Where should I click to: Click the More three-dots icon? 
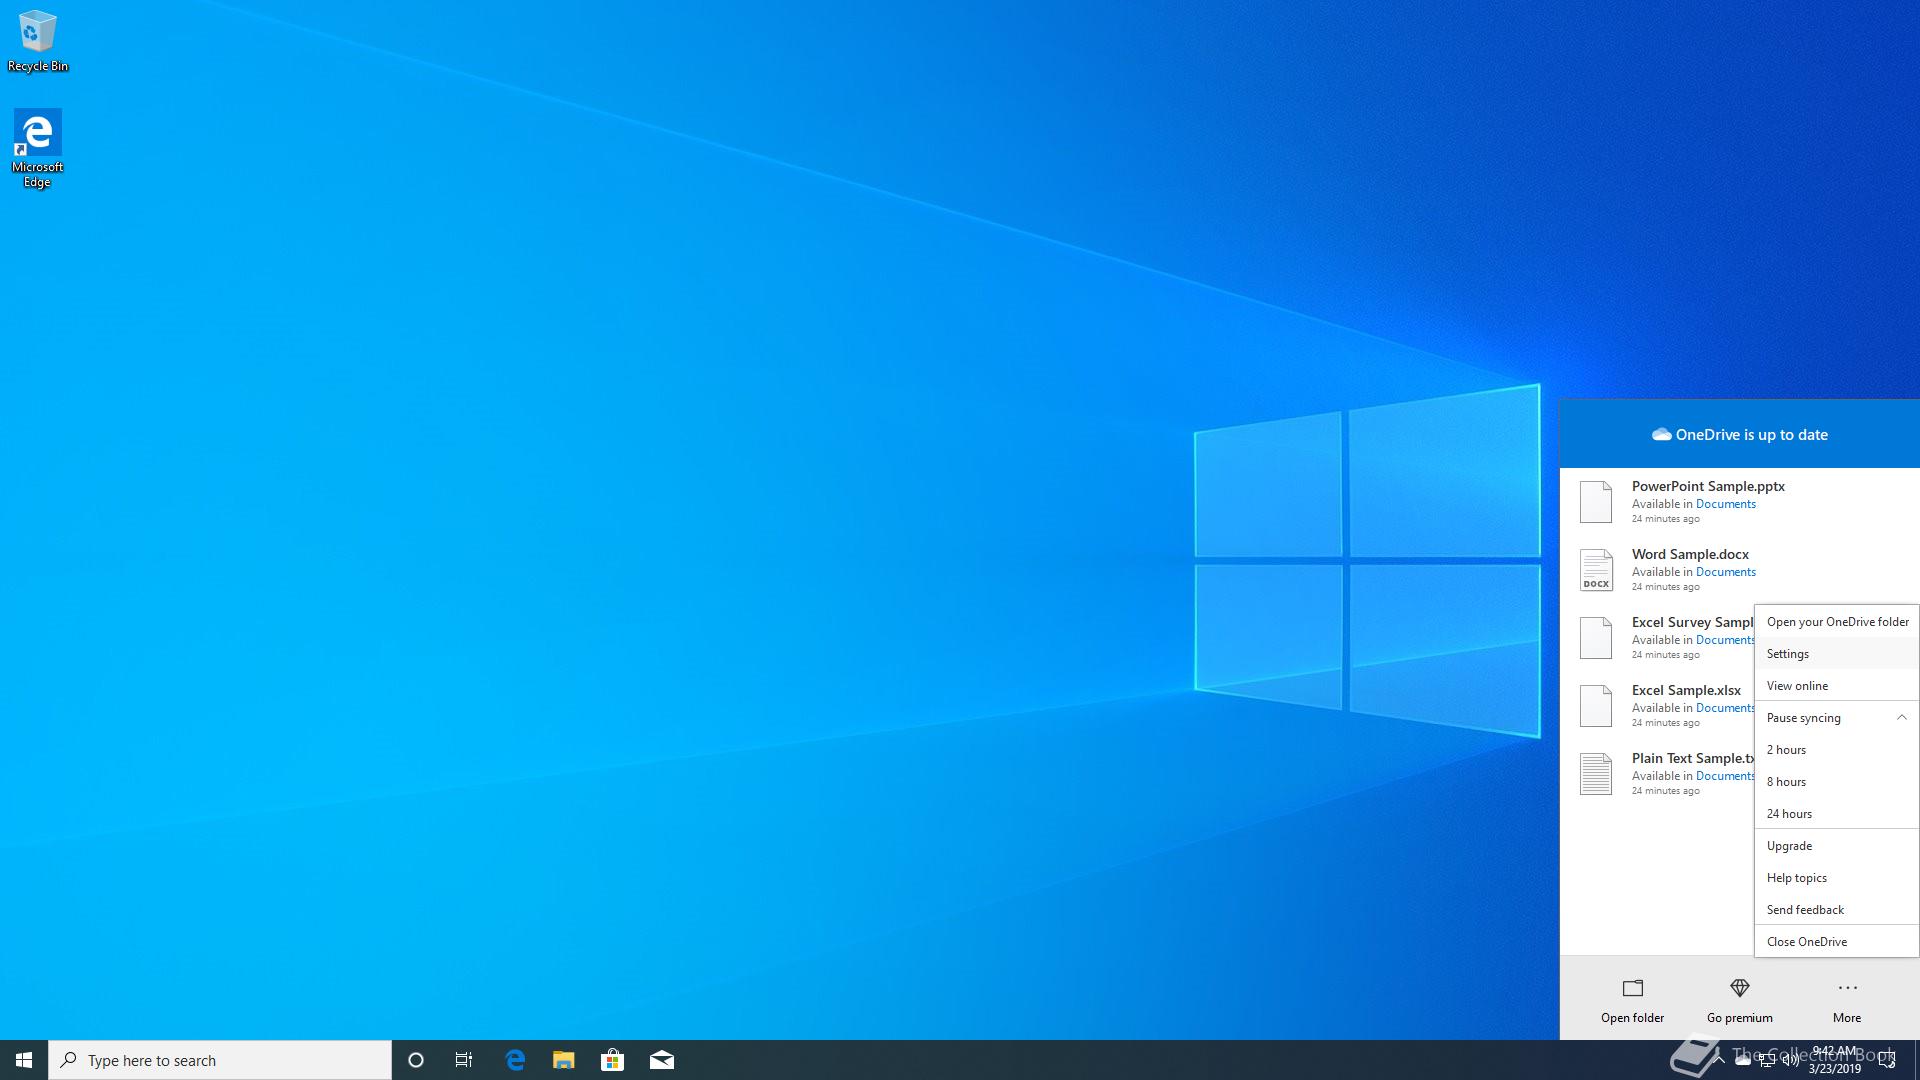[1847, 988]
